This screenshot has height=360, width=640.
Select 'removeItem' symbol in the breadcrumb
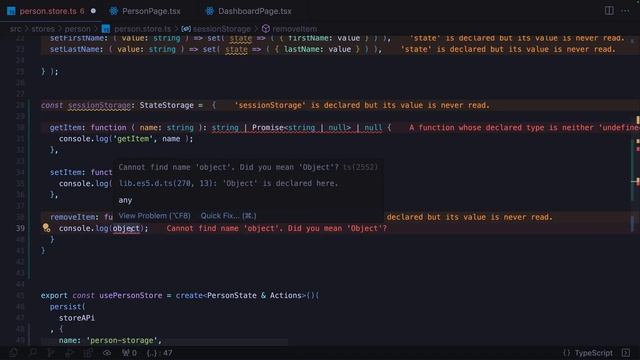point(295,29)
